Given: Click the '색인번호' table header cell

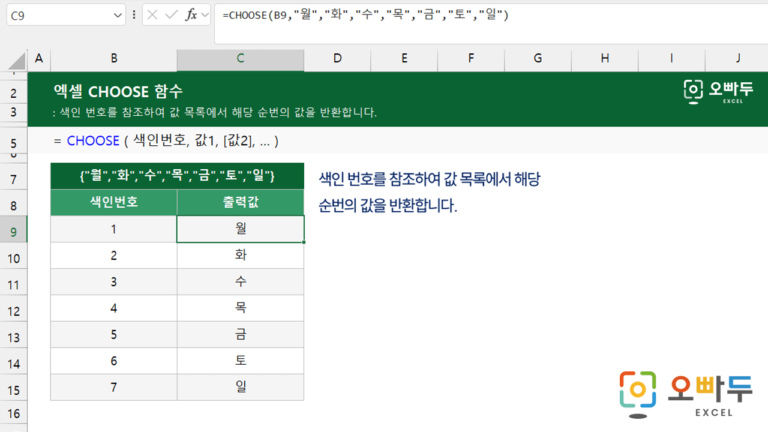Looking at the screenshot, I should coord(114,202).
